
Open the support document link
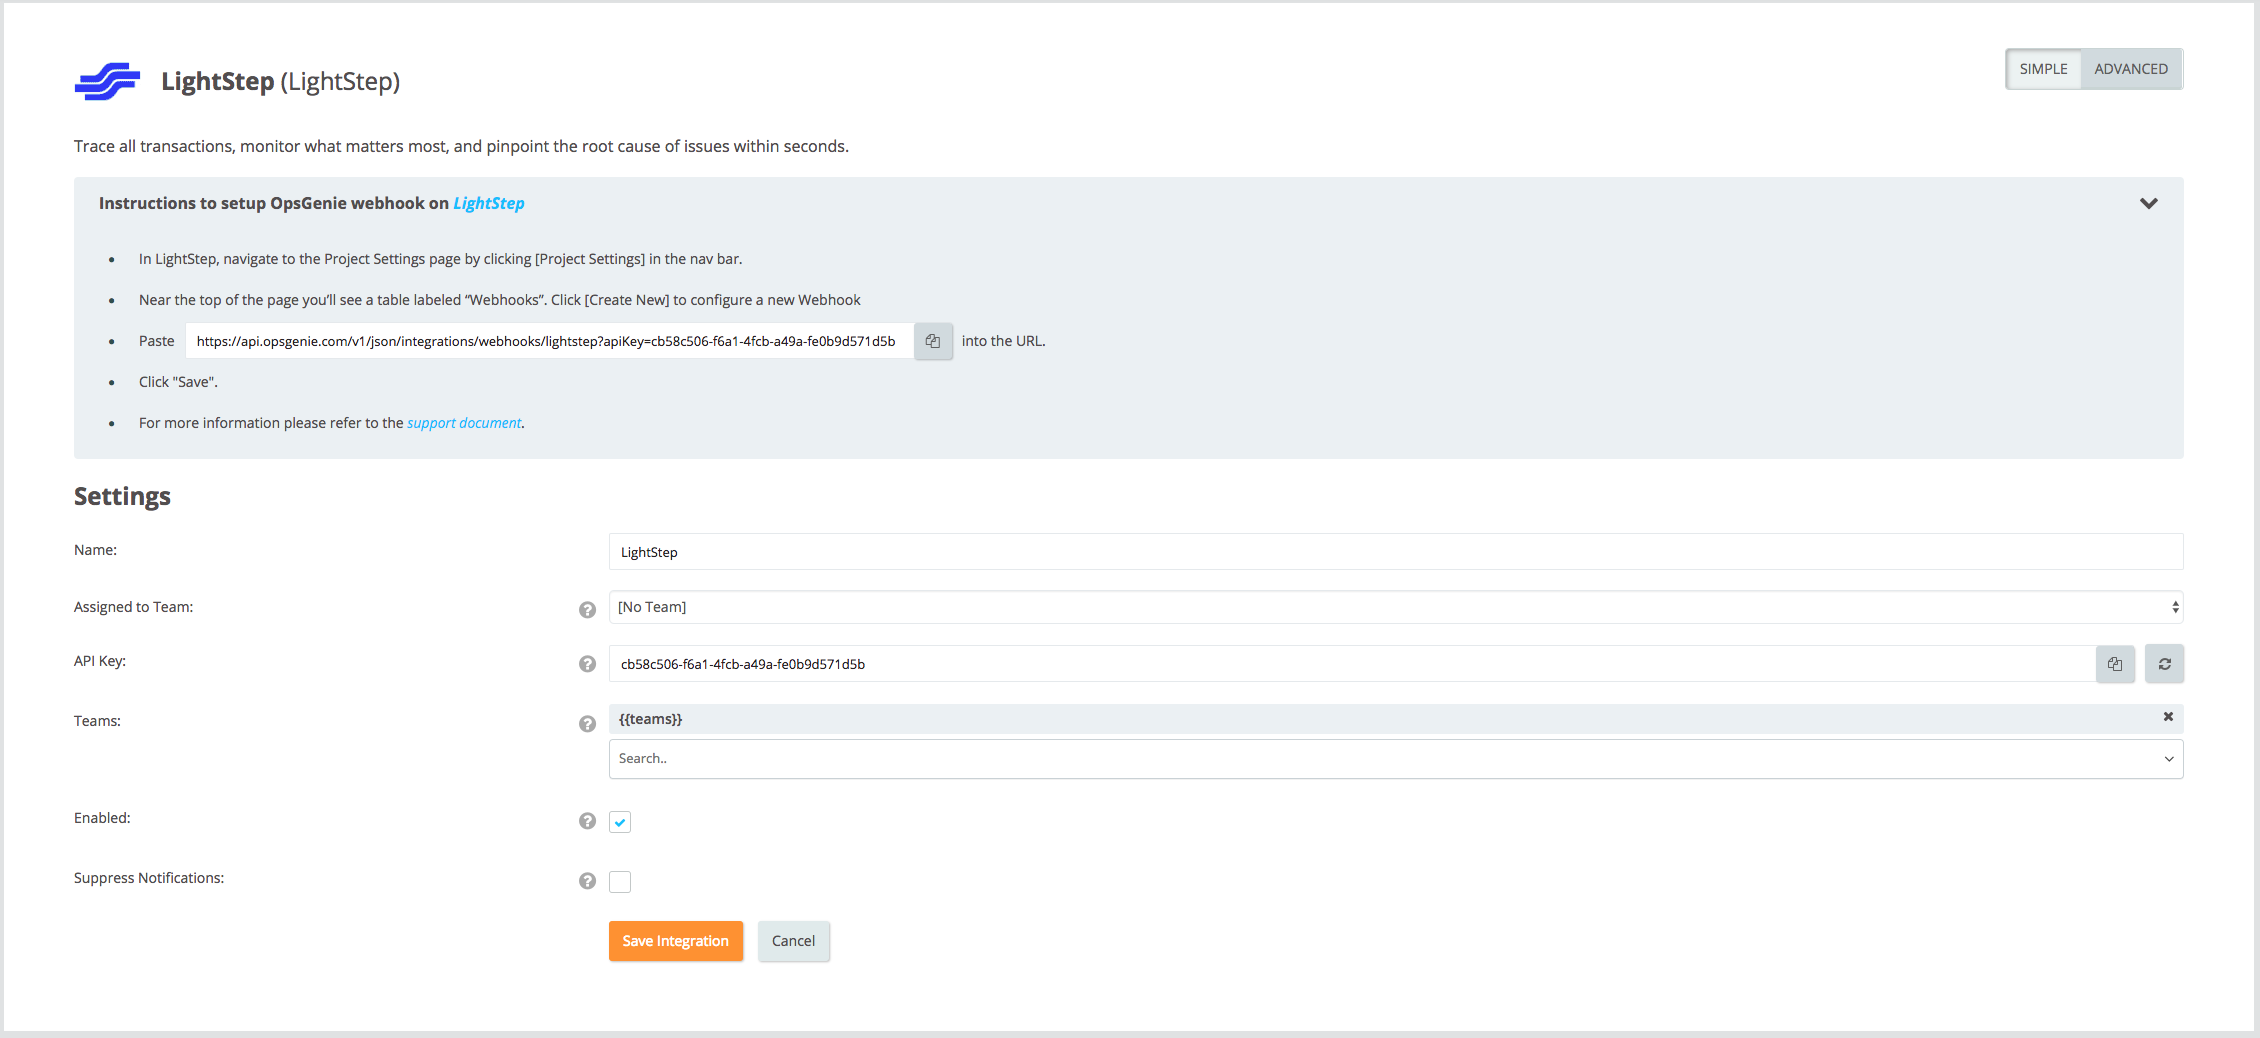click(464, 423)
